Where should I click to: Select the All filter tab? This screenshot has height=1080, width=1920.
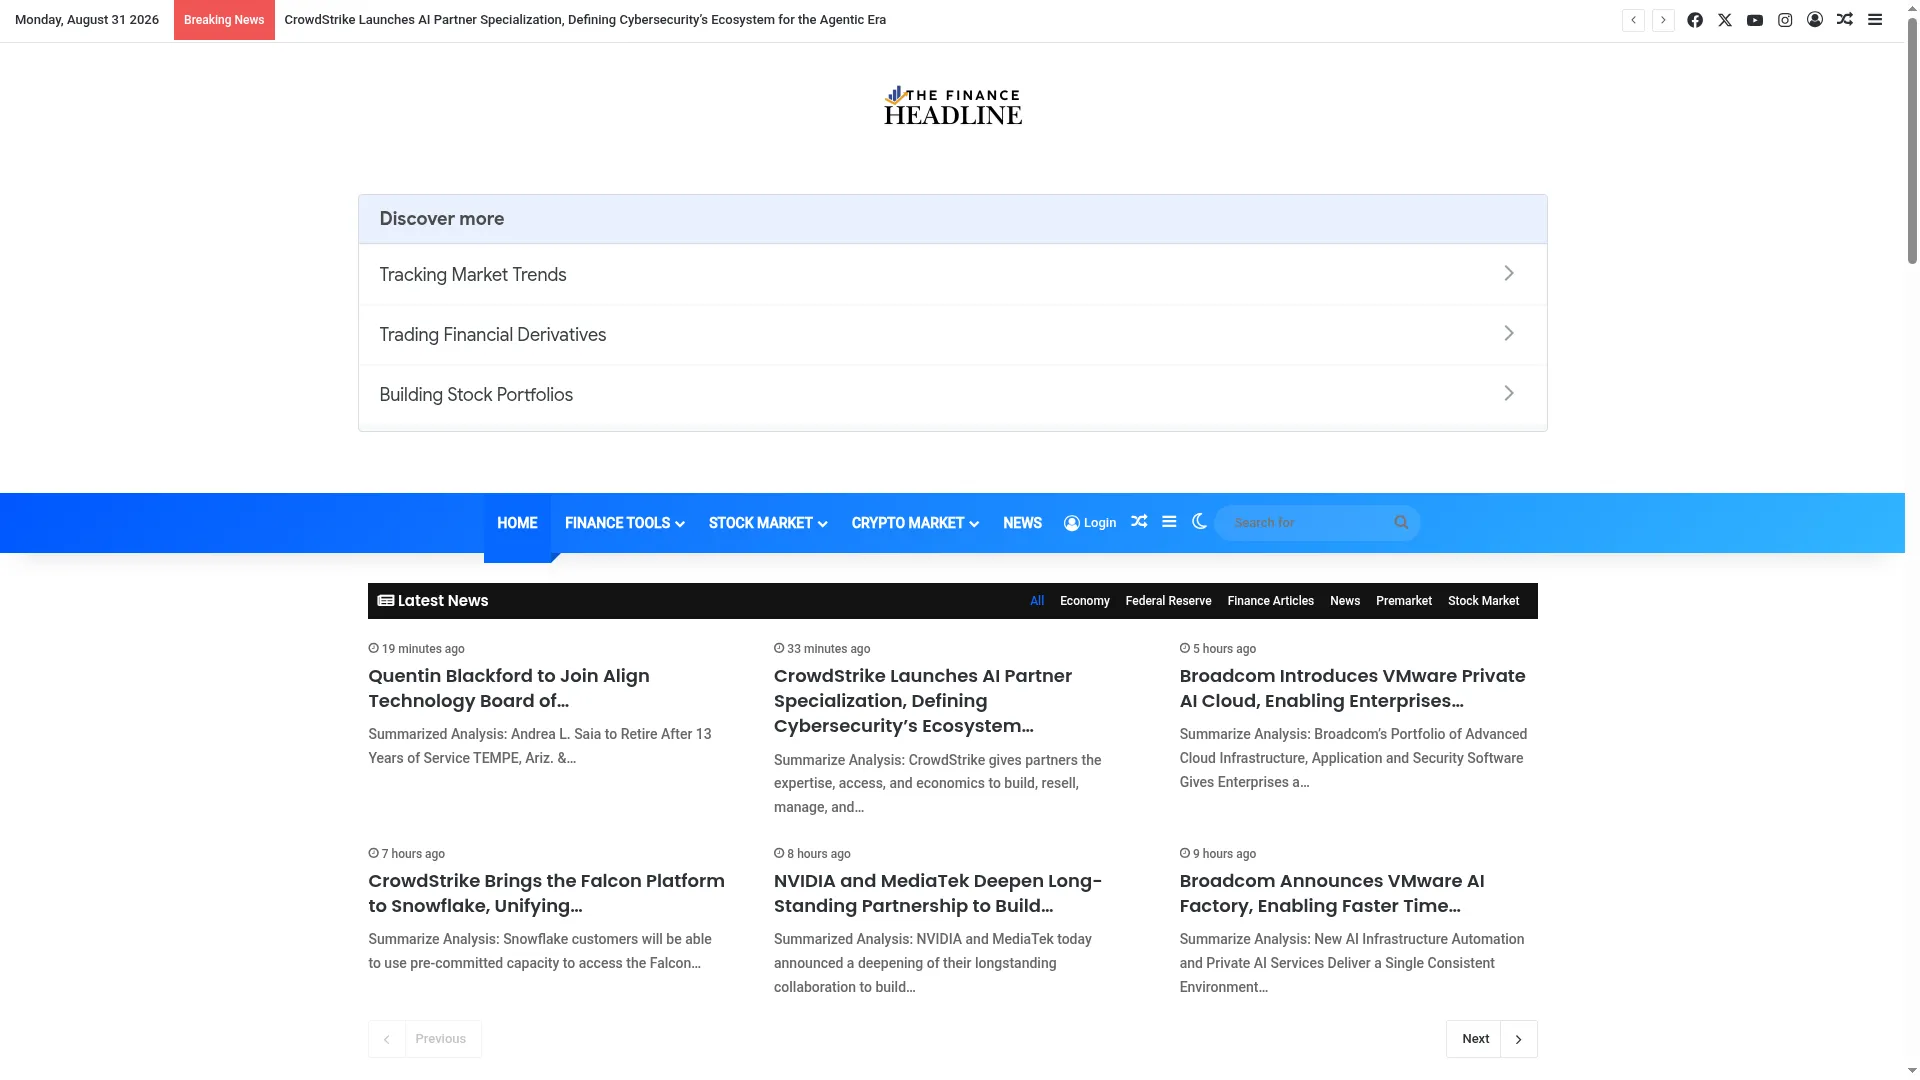[x=1037, y=601]
